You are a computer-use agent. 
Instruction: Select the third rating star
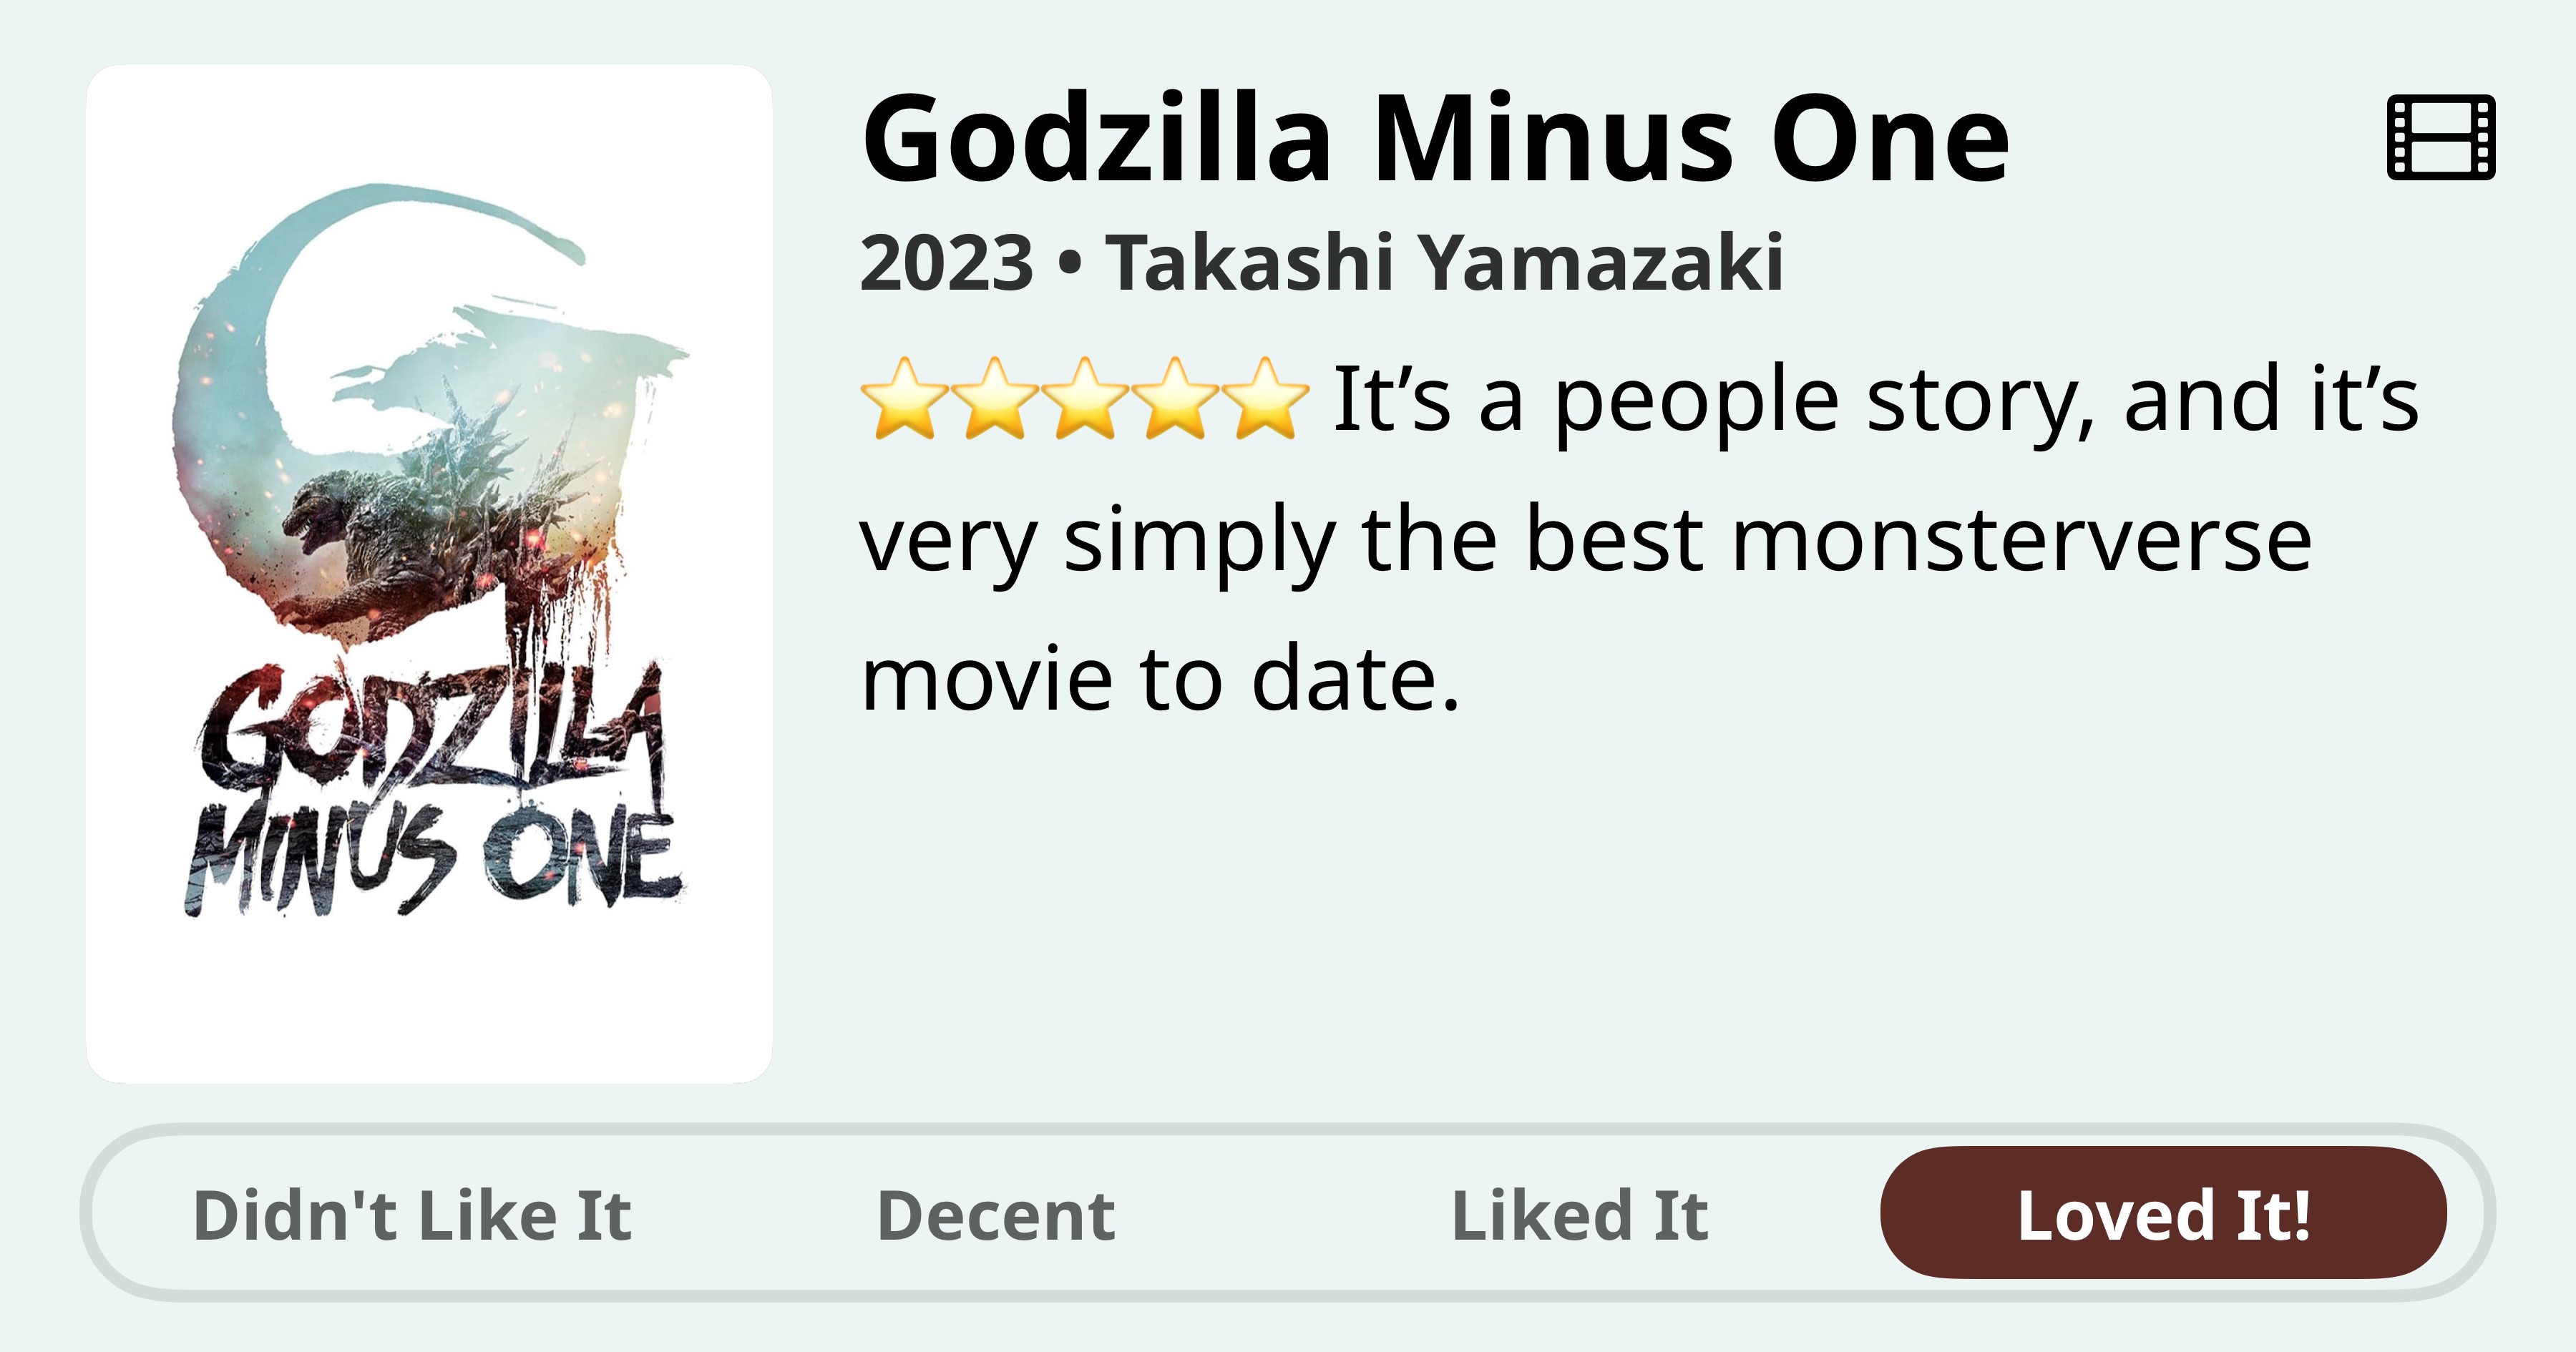coord(1085,399)
